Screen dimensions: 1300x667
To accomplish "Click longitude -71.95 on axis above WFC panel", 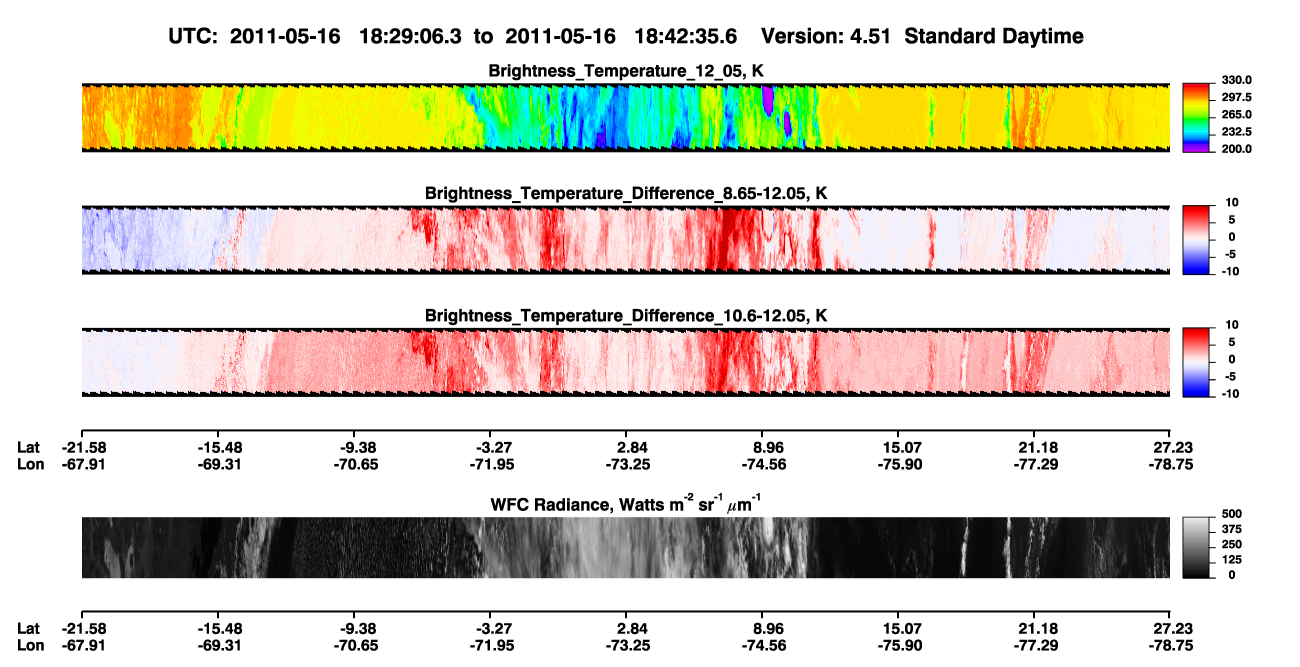I will pyautogui.click(x=493, y=464).
